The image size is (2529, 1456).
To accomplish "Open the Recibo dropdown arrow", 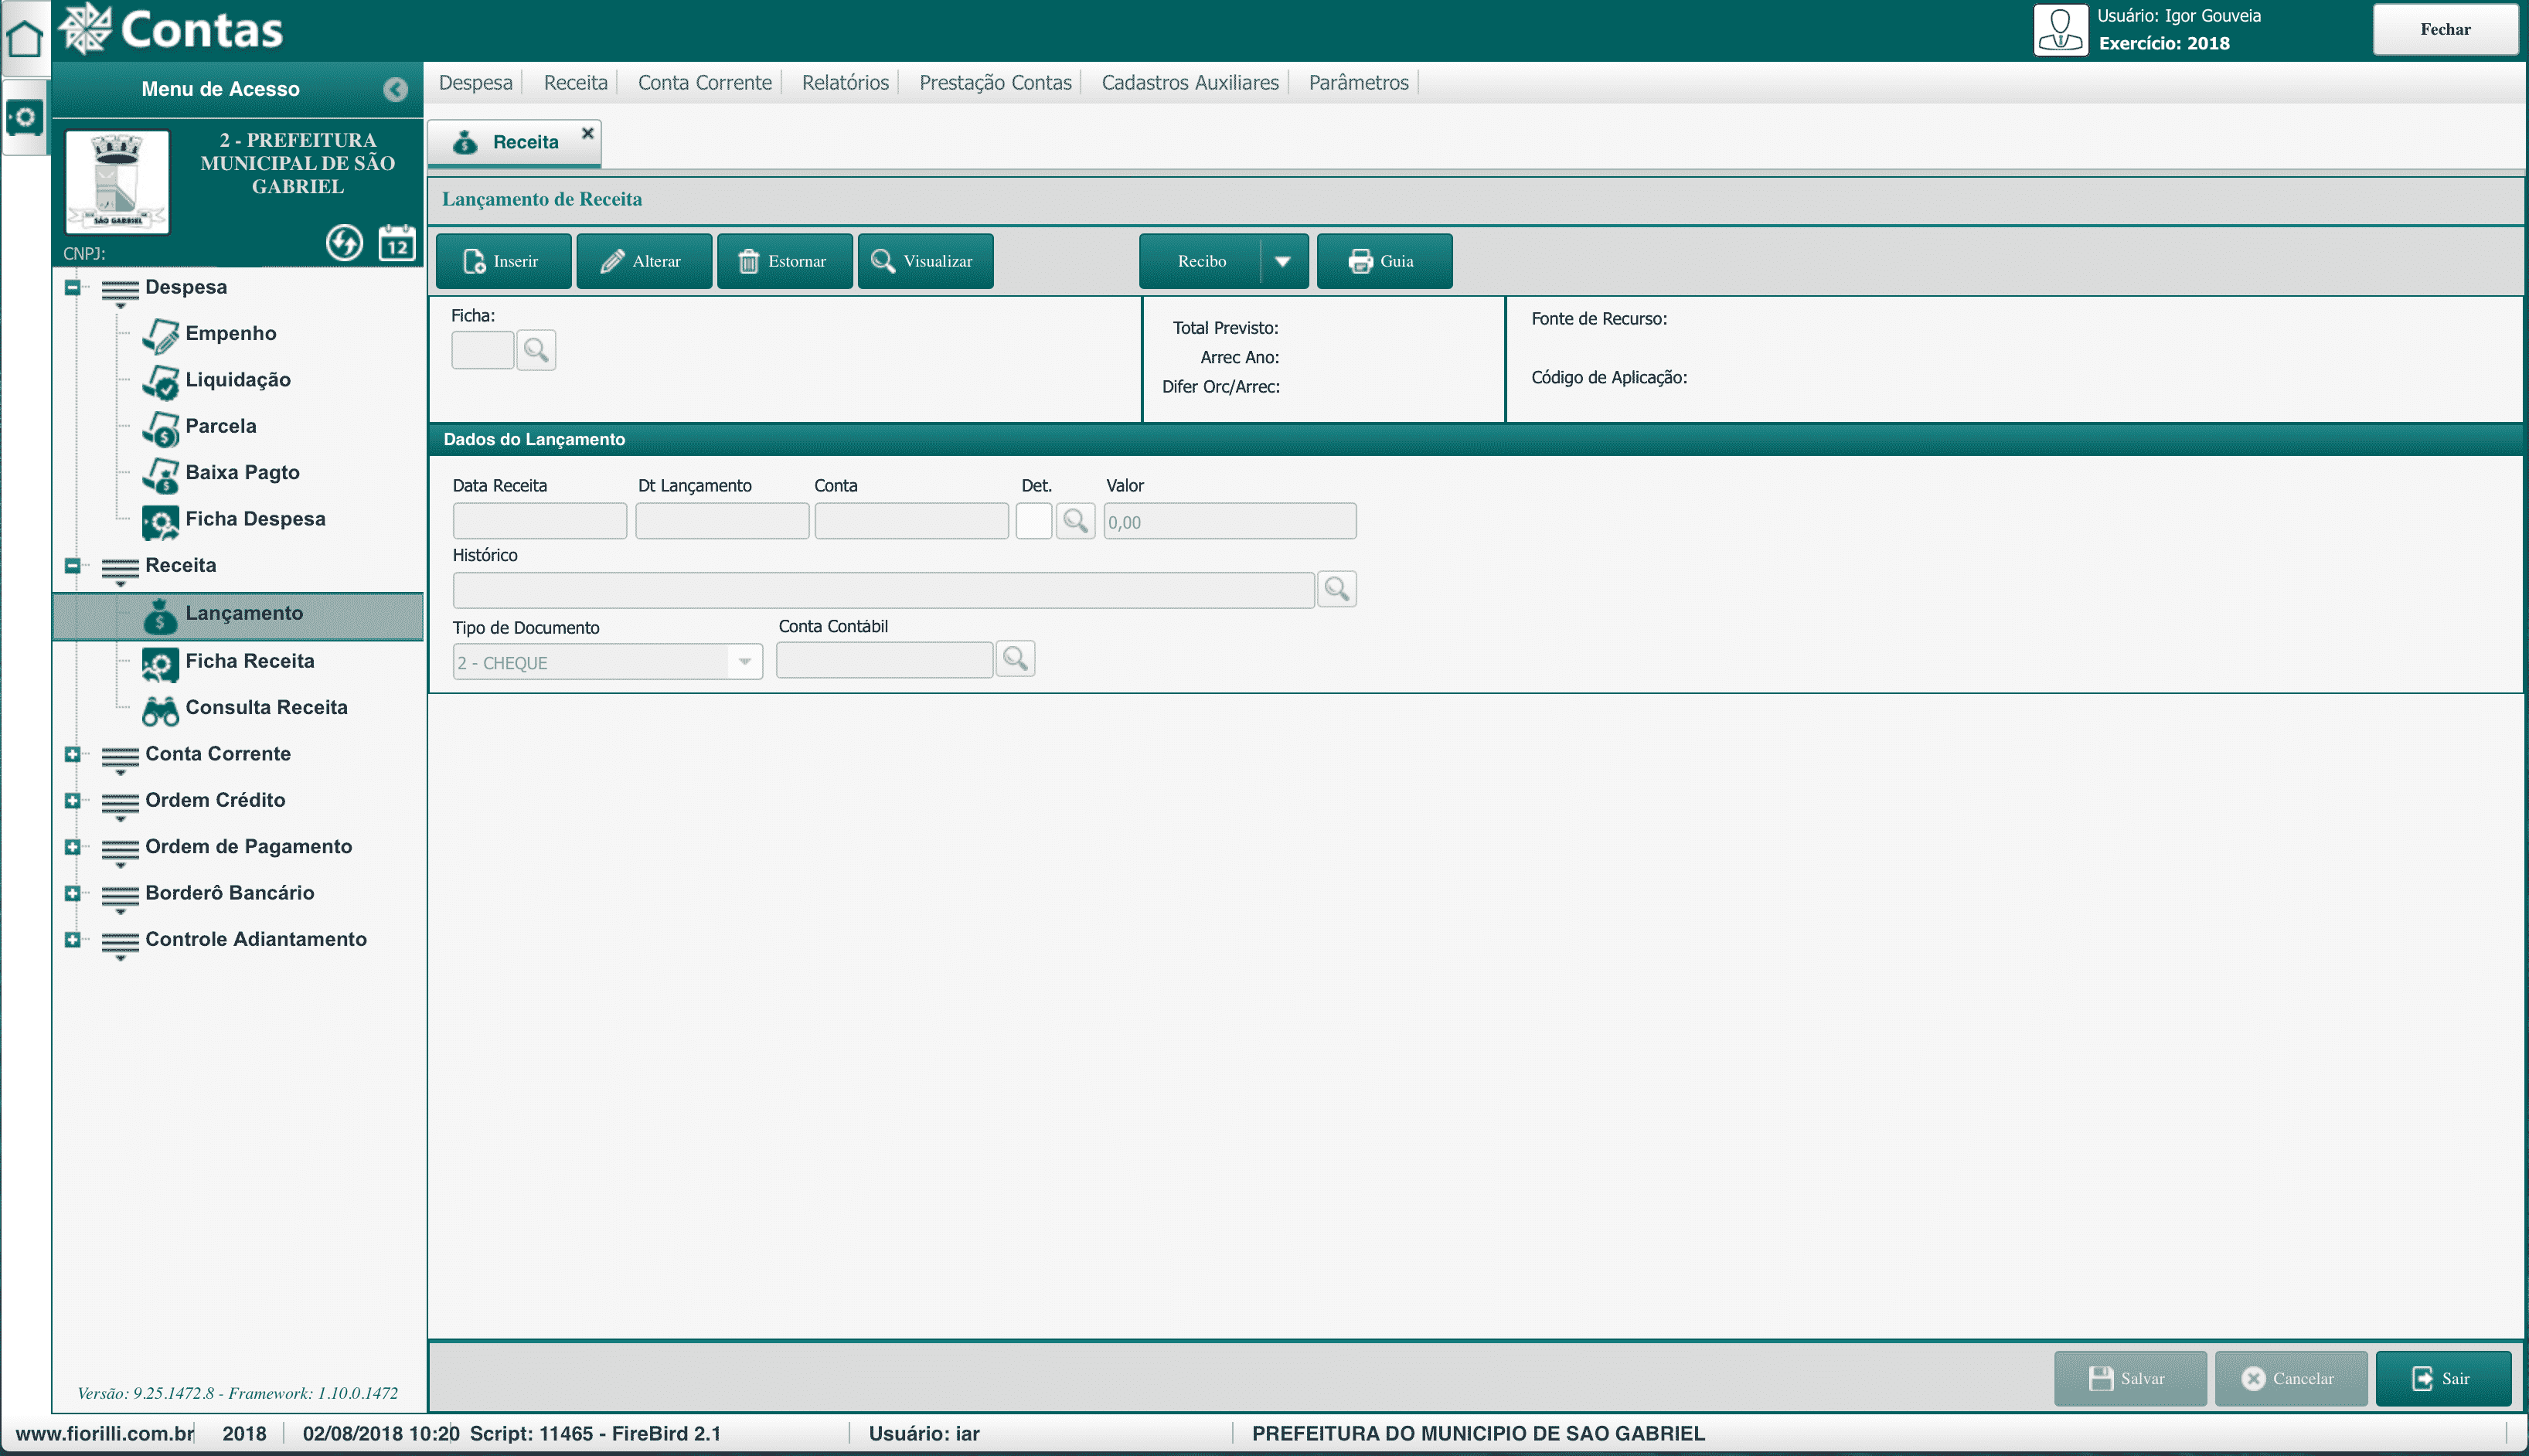I will pos(1283,261).
